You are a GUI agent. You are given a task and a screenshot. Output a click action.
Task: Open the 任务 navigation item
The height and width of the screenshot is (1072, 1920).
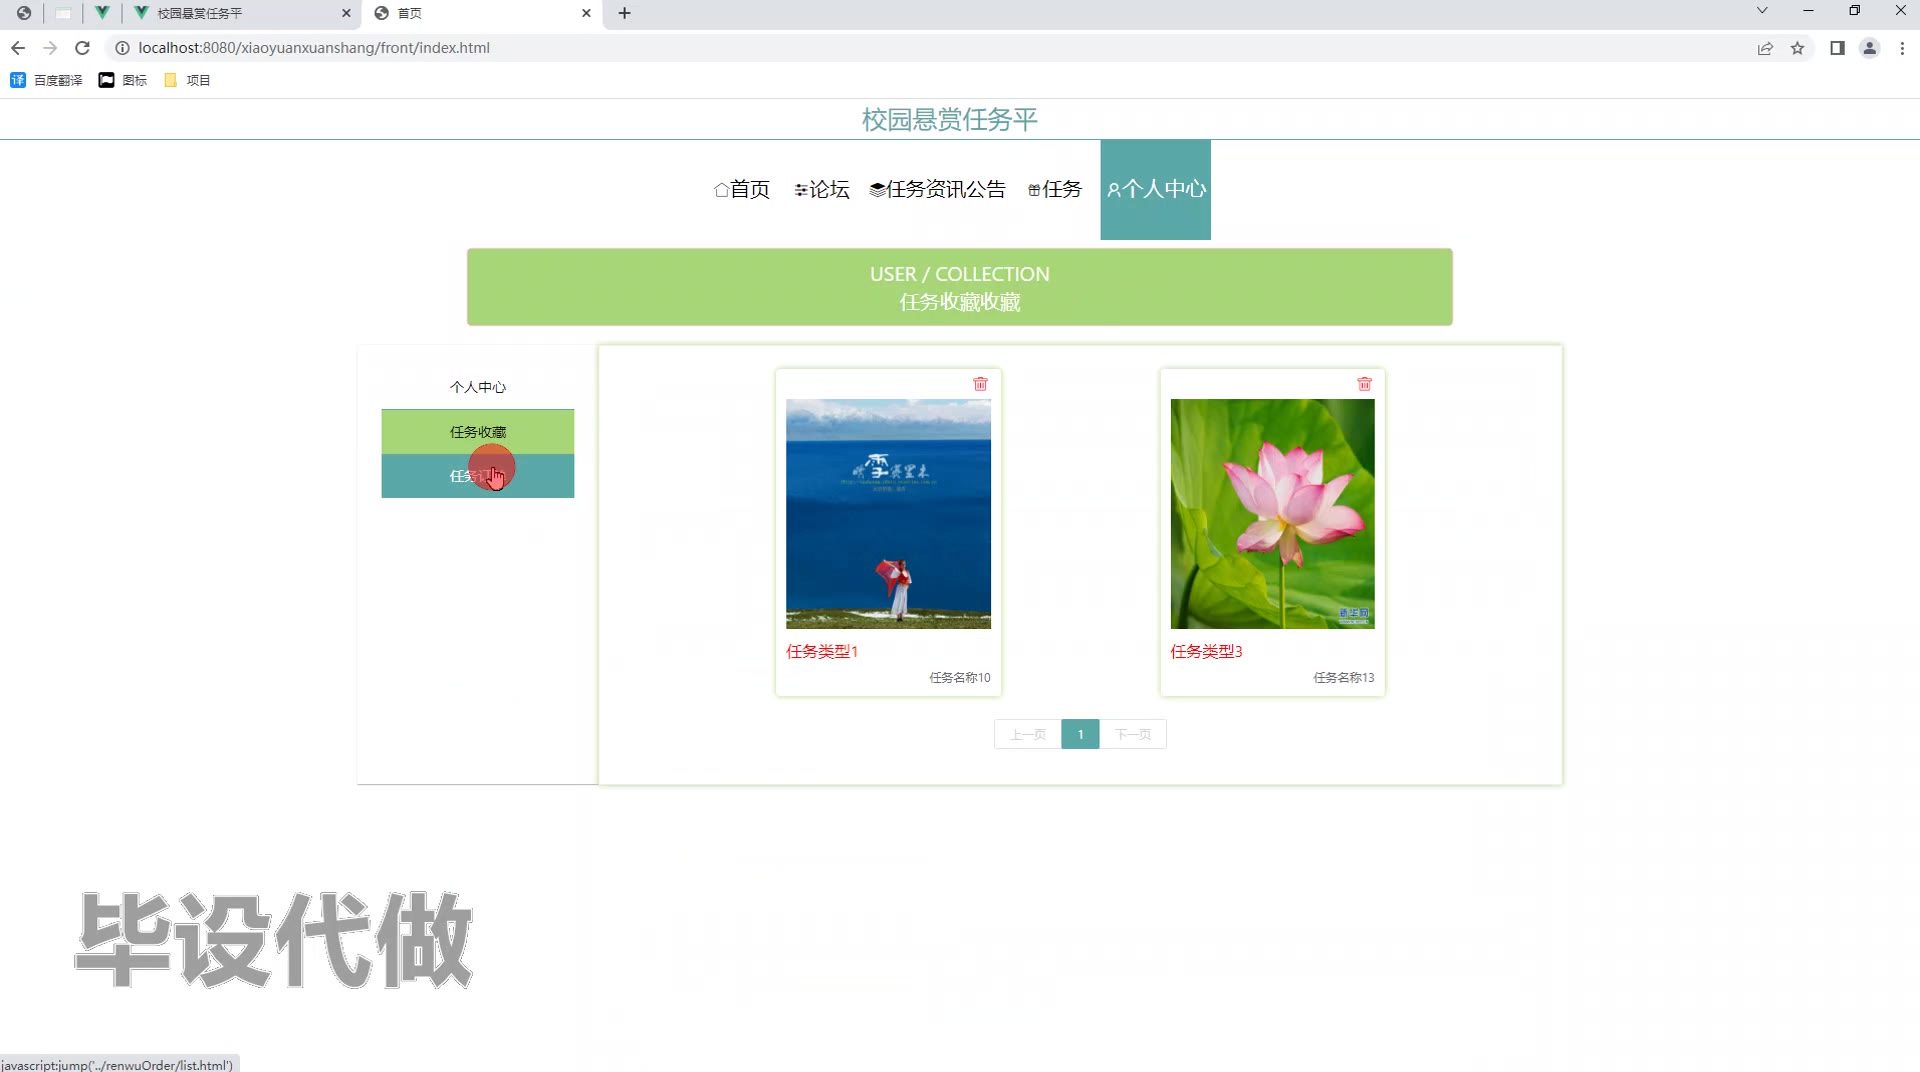(1055, 190)
